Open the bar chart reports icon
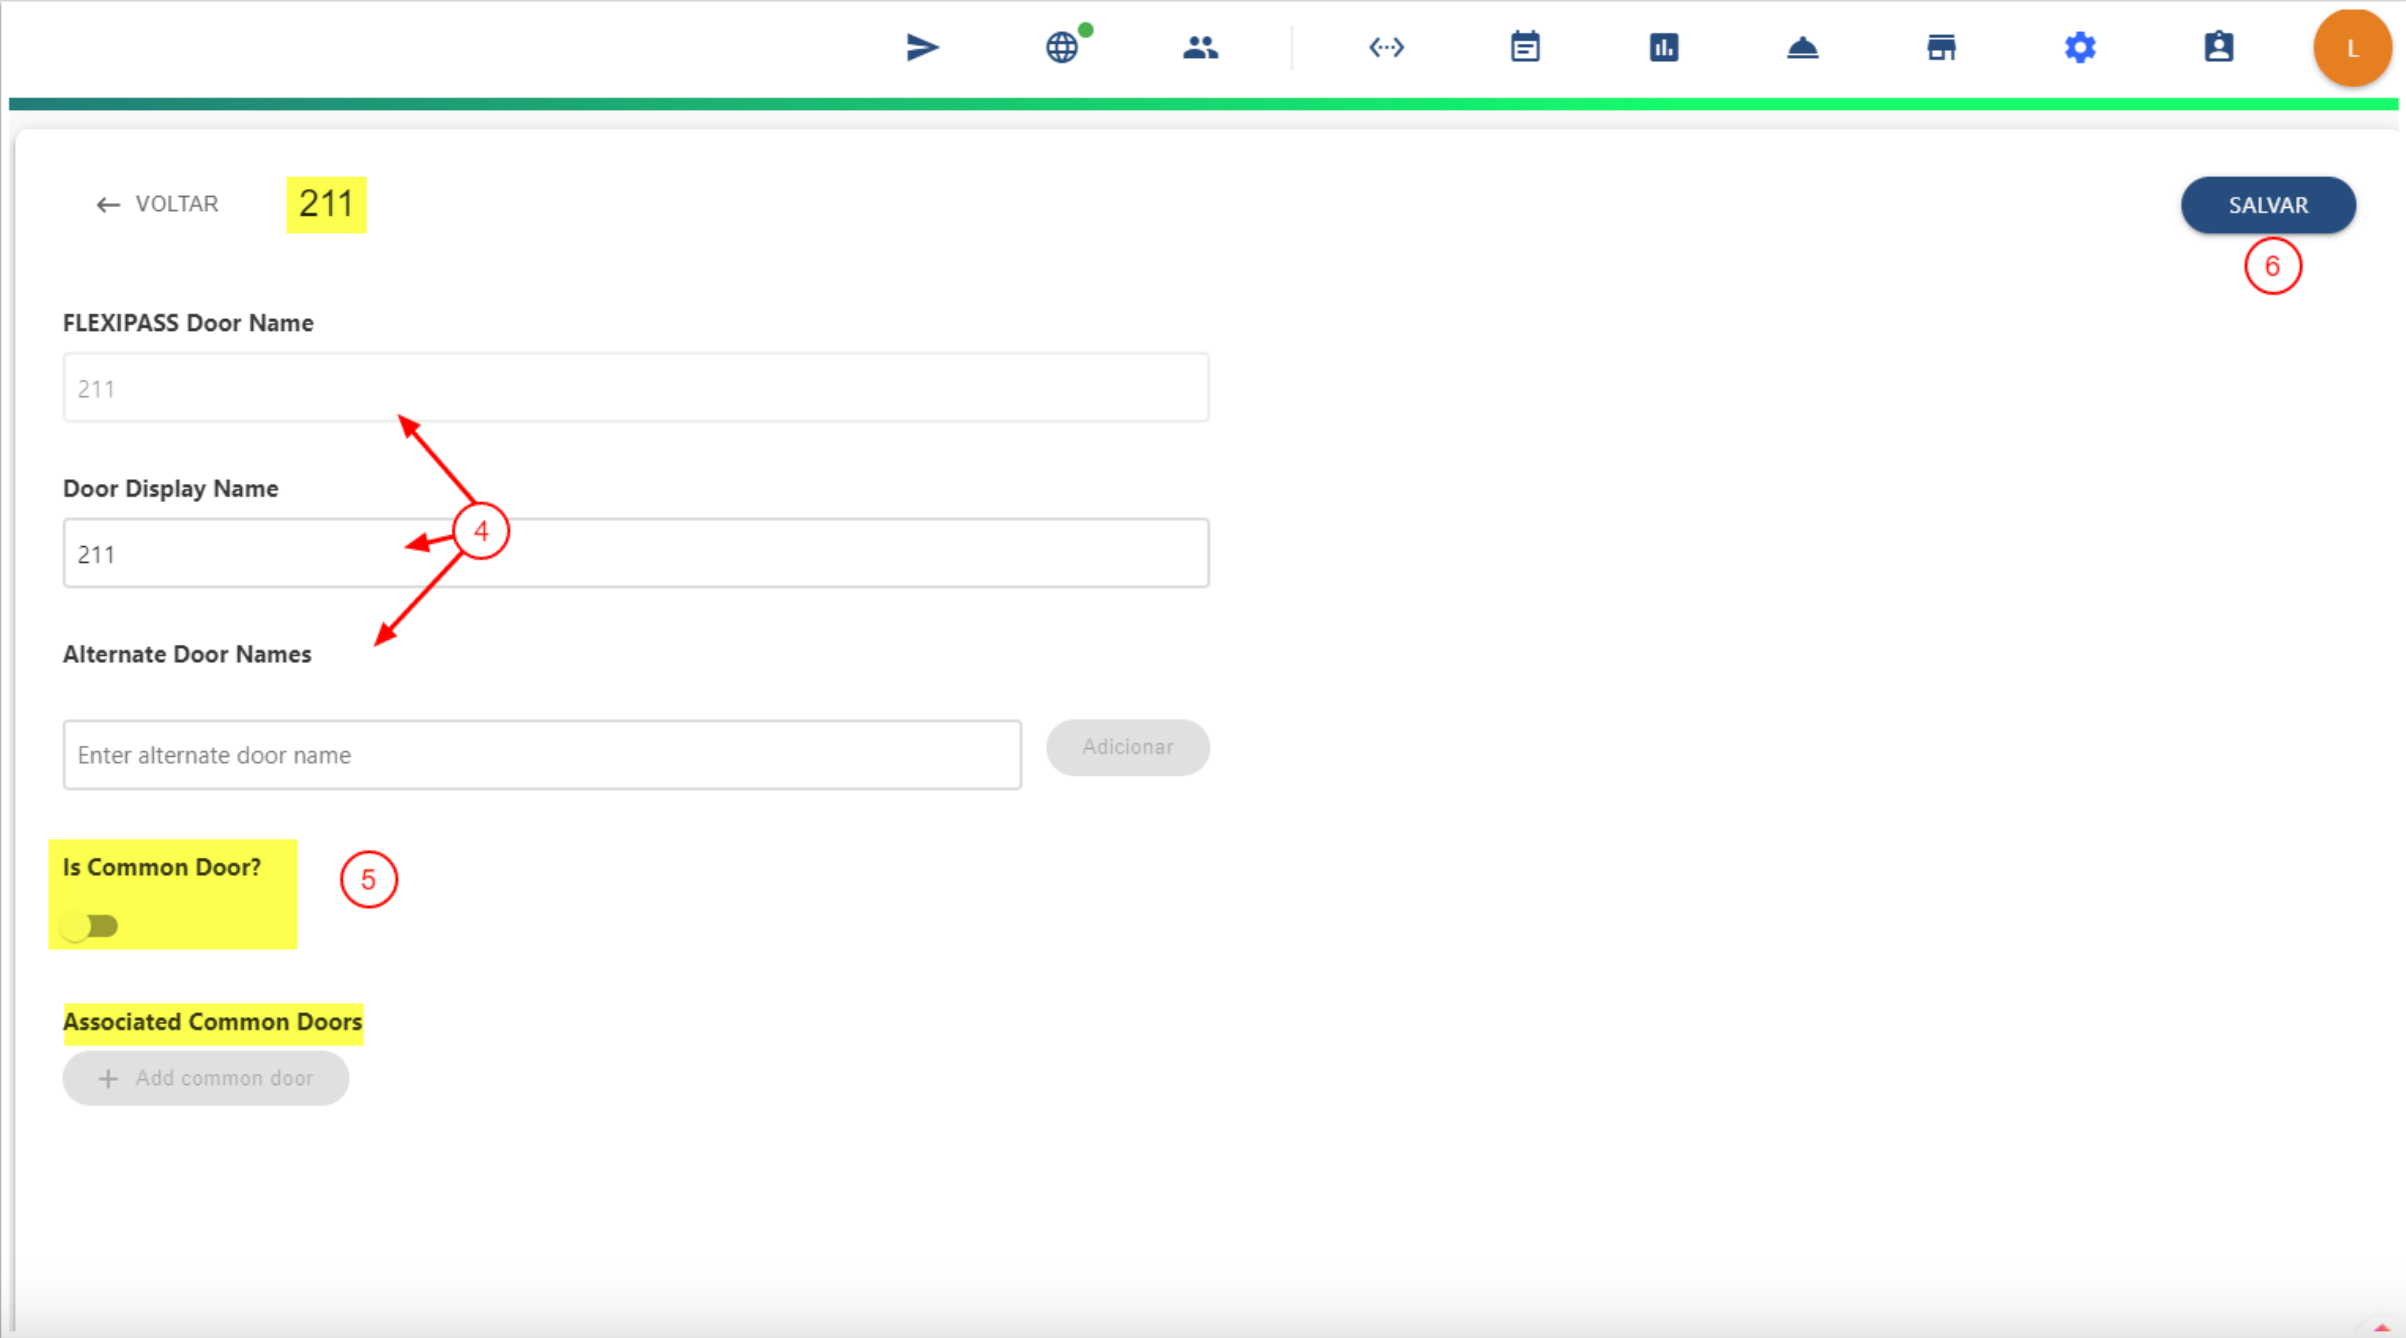The image size is (2406, 1338). point(1664,47)
